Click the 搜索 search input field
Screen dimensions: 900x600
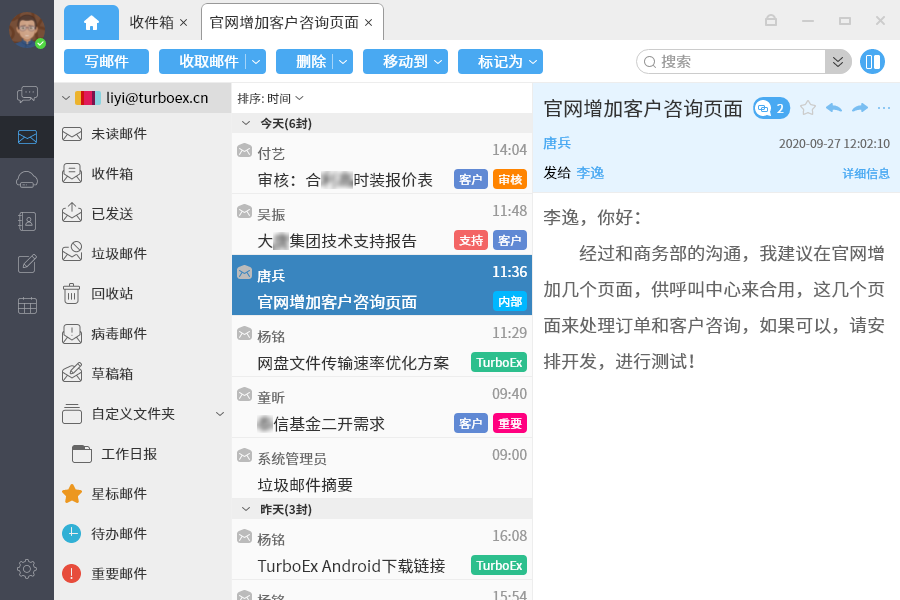[x=740, y=62]
